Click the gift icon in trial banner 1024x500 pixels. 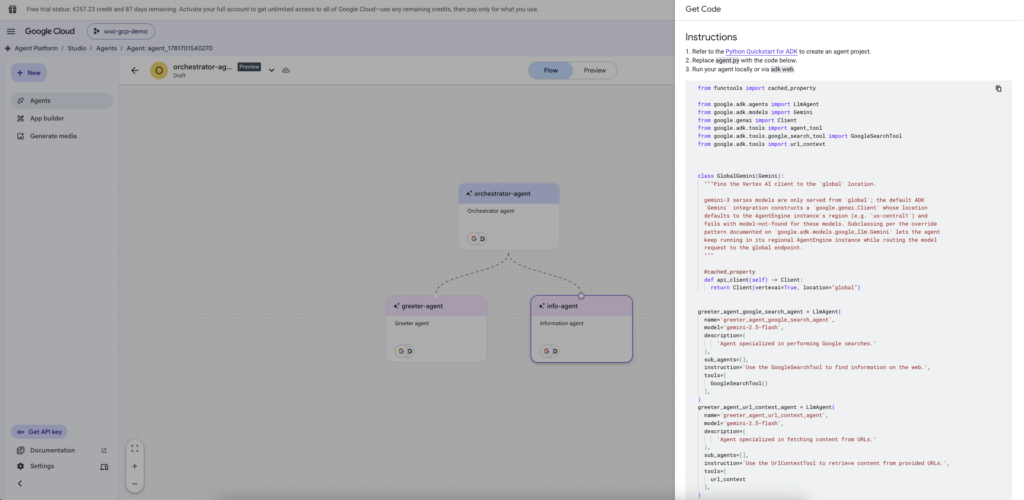pos(12,9)
